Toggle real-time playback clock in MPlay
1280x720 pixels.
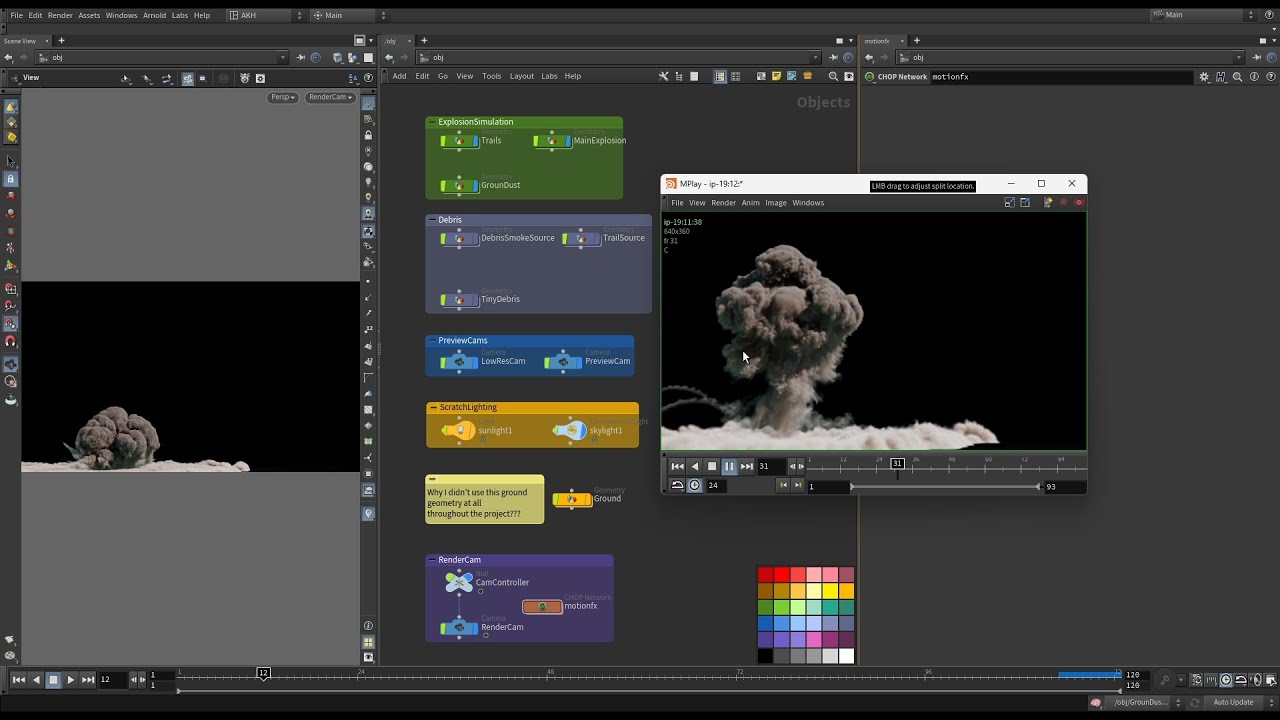coord(694,485)
